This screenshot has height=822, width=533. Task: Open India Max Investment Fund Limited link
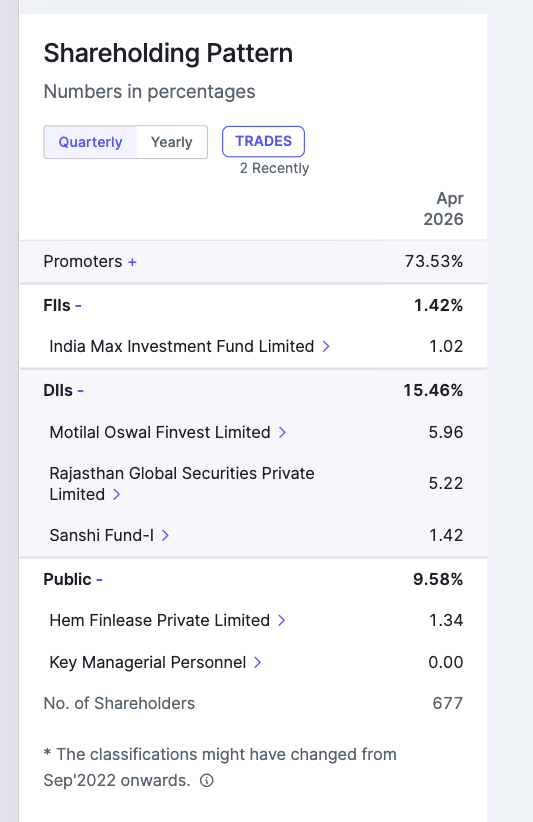pos(181,347)
